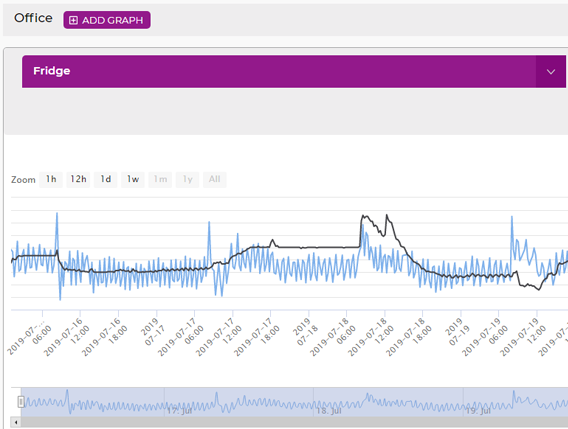Image resolution: width=568 pixels, height=429 pixels.
Task: Set zoom range to 1w
Action: pos(133,179)
